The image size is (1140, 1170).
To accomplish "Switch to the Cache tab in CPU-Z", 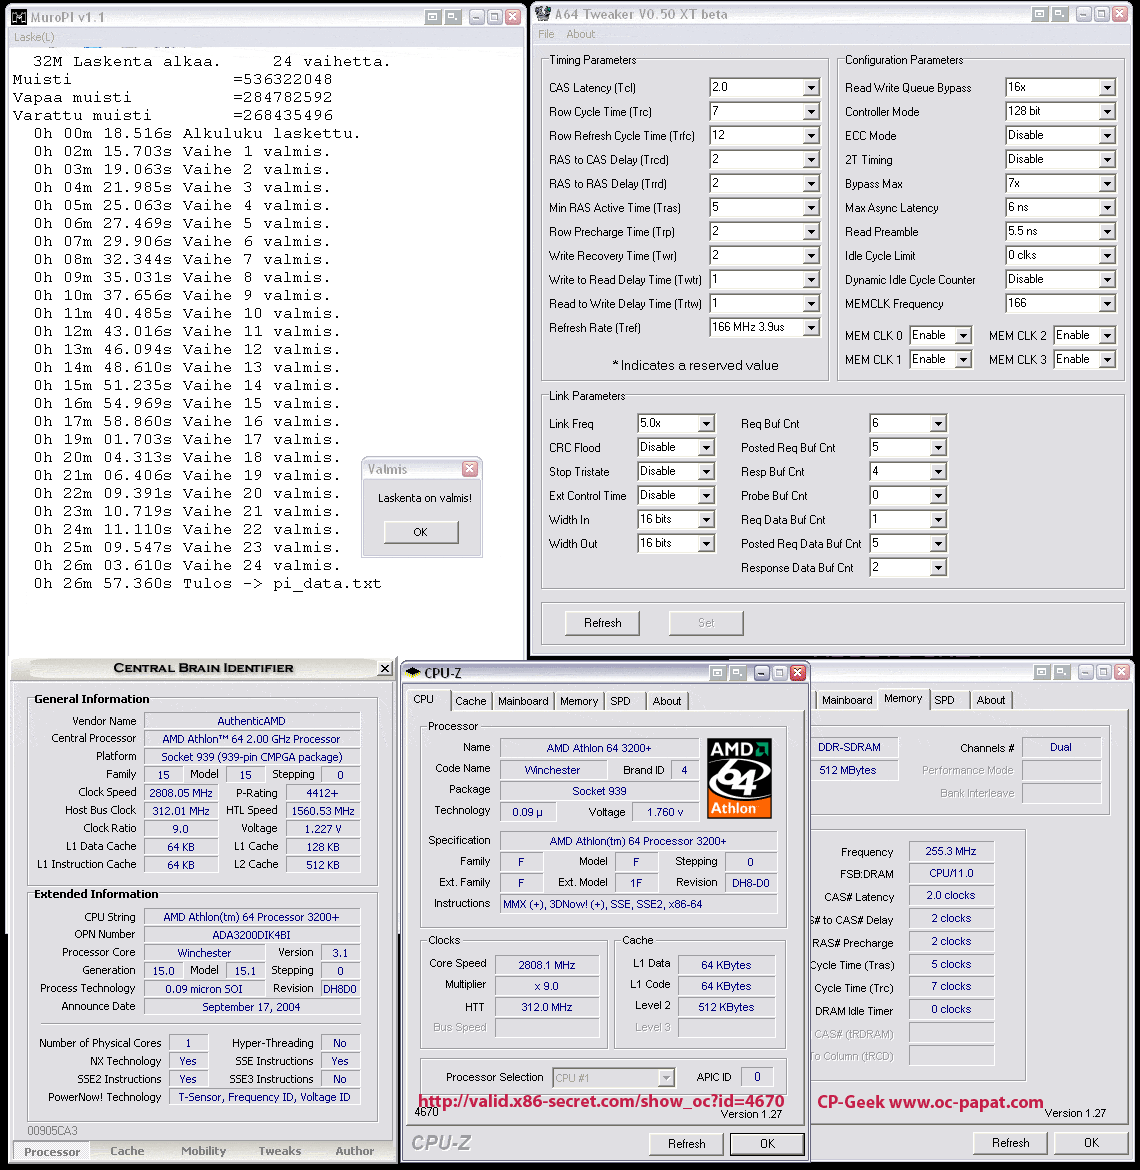I will (470, 701).
